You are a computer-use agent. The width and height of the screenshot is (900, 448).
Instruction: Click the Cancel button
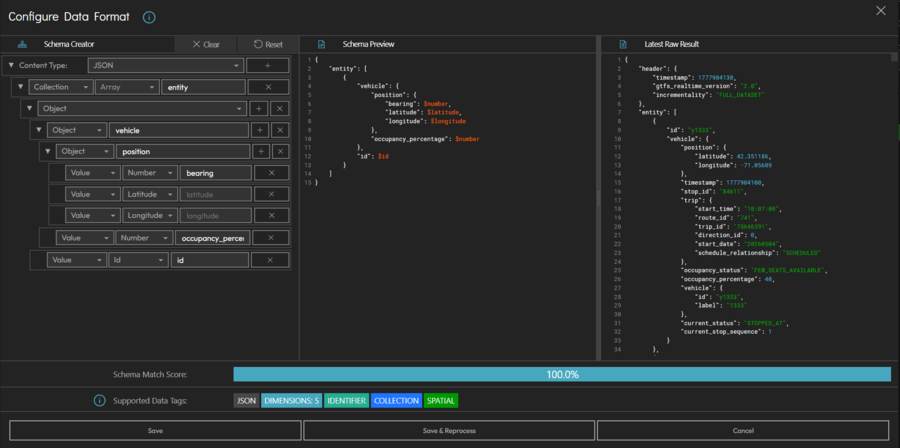click(743, 430)
